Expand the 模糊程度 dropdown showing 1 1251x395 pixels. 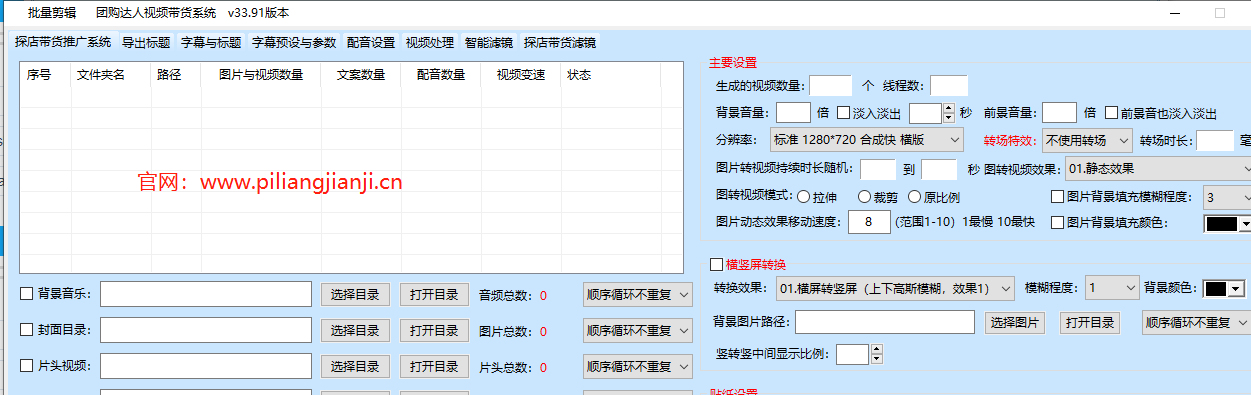[x=1111, y=288]
